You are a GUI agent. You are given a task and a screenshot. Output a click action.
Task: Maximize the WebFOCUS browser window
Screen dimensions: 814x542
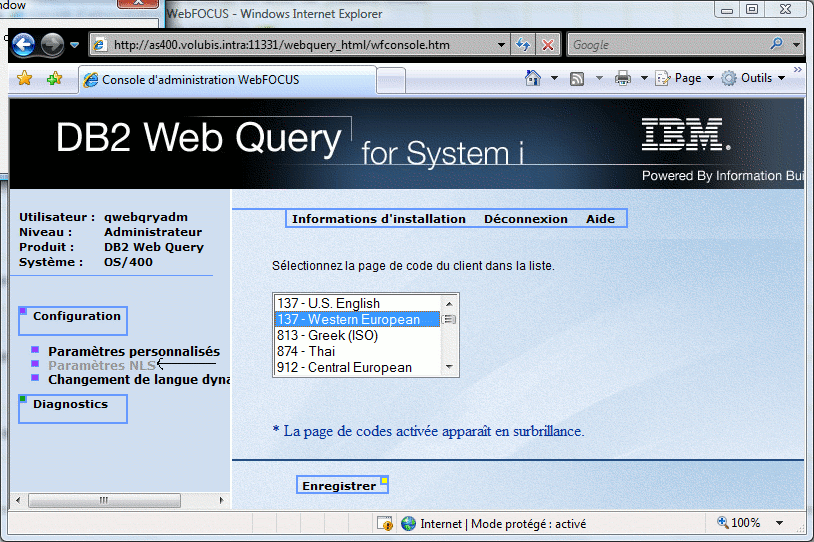pos(752,9)
